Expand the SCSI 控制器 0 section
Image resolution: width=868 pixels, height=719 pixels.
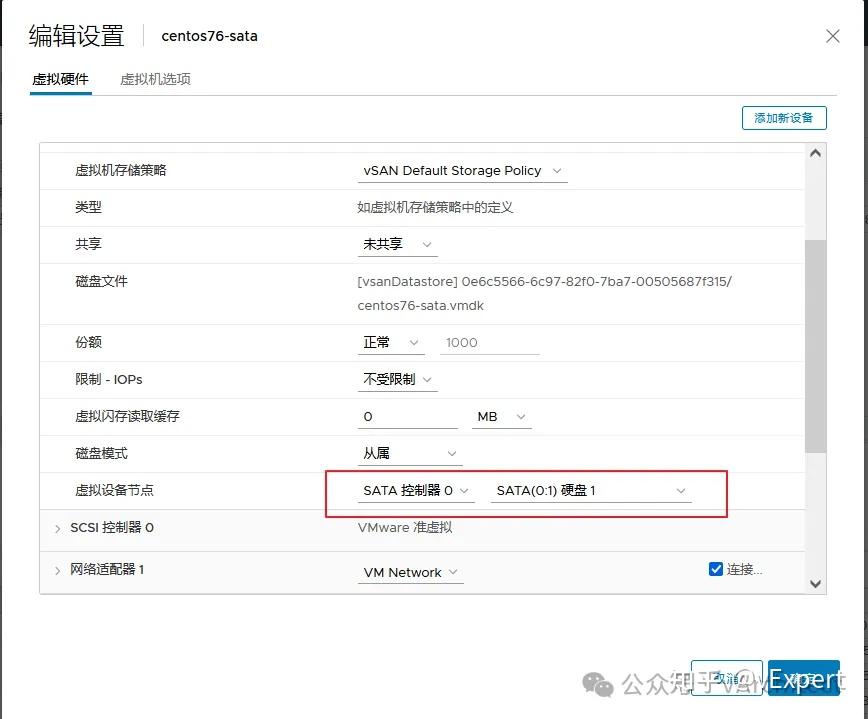[57, 528]
